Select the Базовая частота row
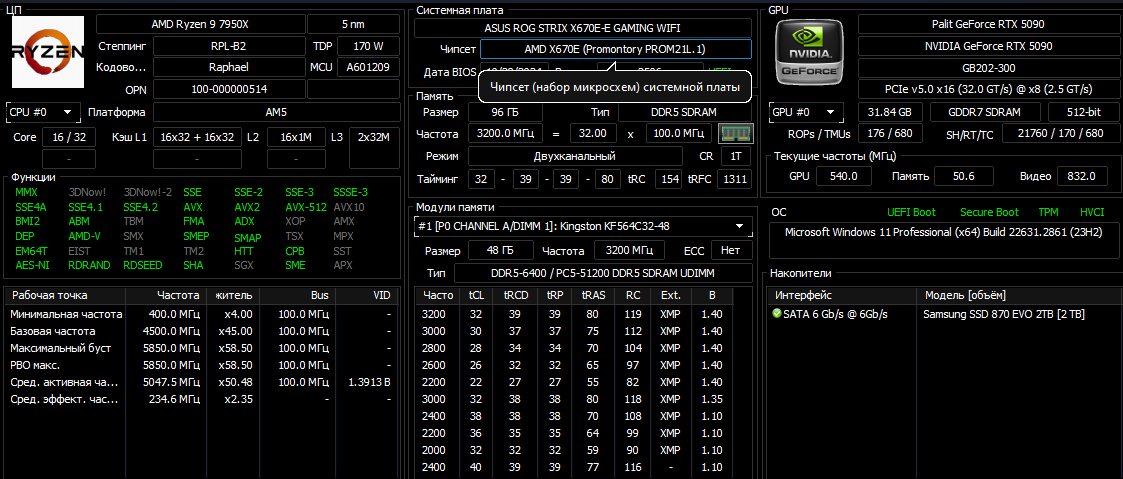Image resolution: width=1123 pixels, height=479 pixels. (x=201, y=332)
